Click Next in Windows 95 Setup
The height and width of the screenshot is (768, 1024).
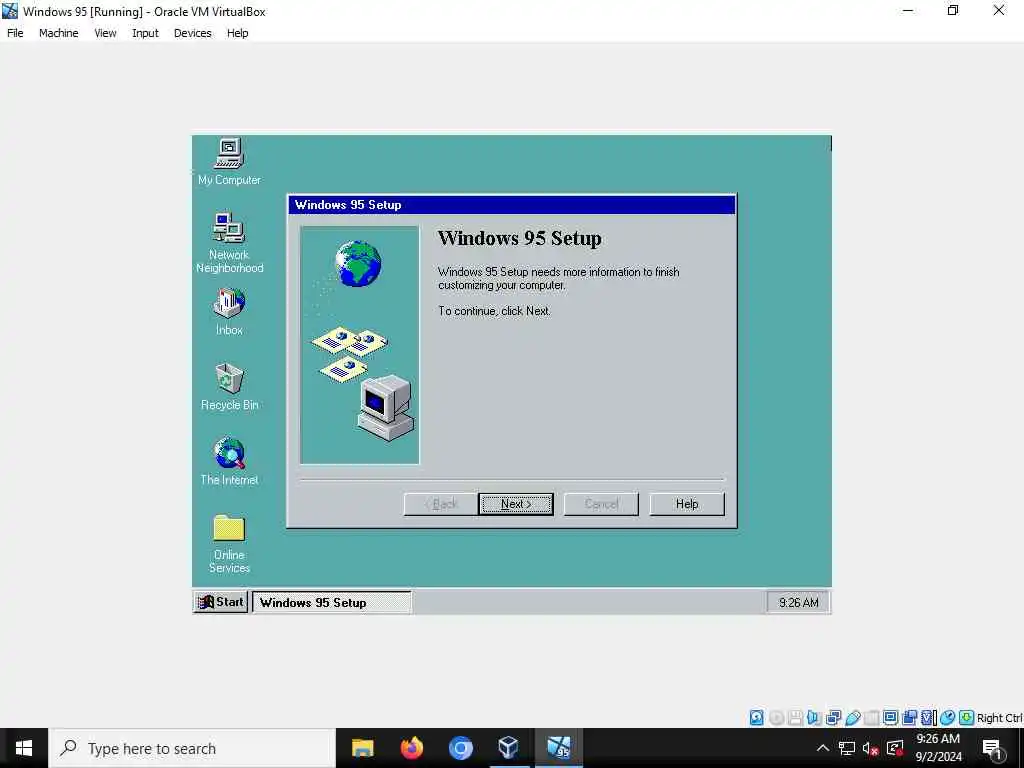pos(516,504)
